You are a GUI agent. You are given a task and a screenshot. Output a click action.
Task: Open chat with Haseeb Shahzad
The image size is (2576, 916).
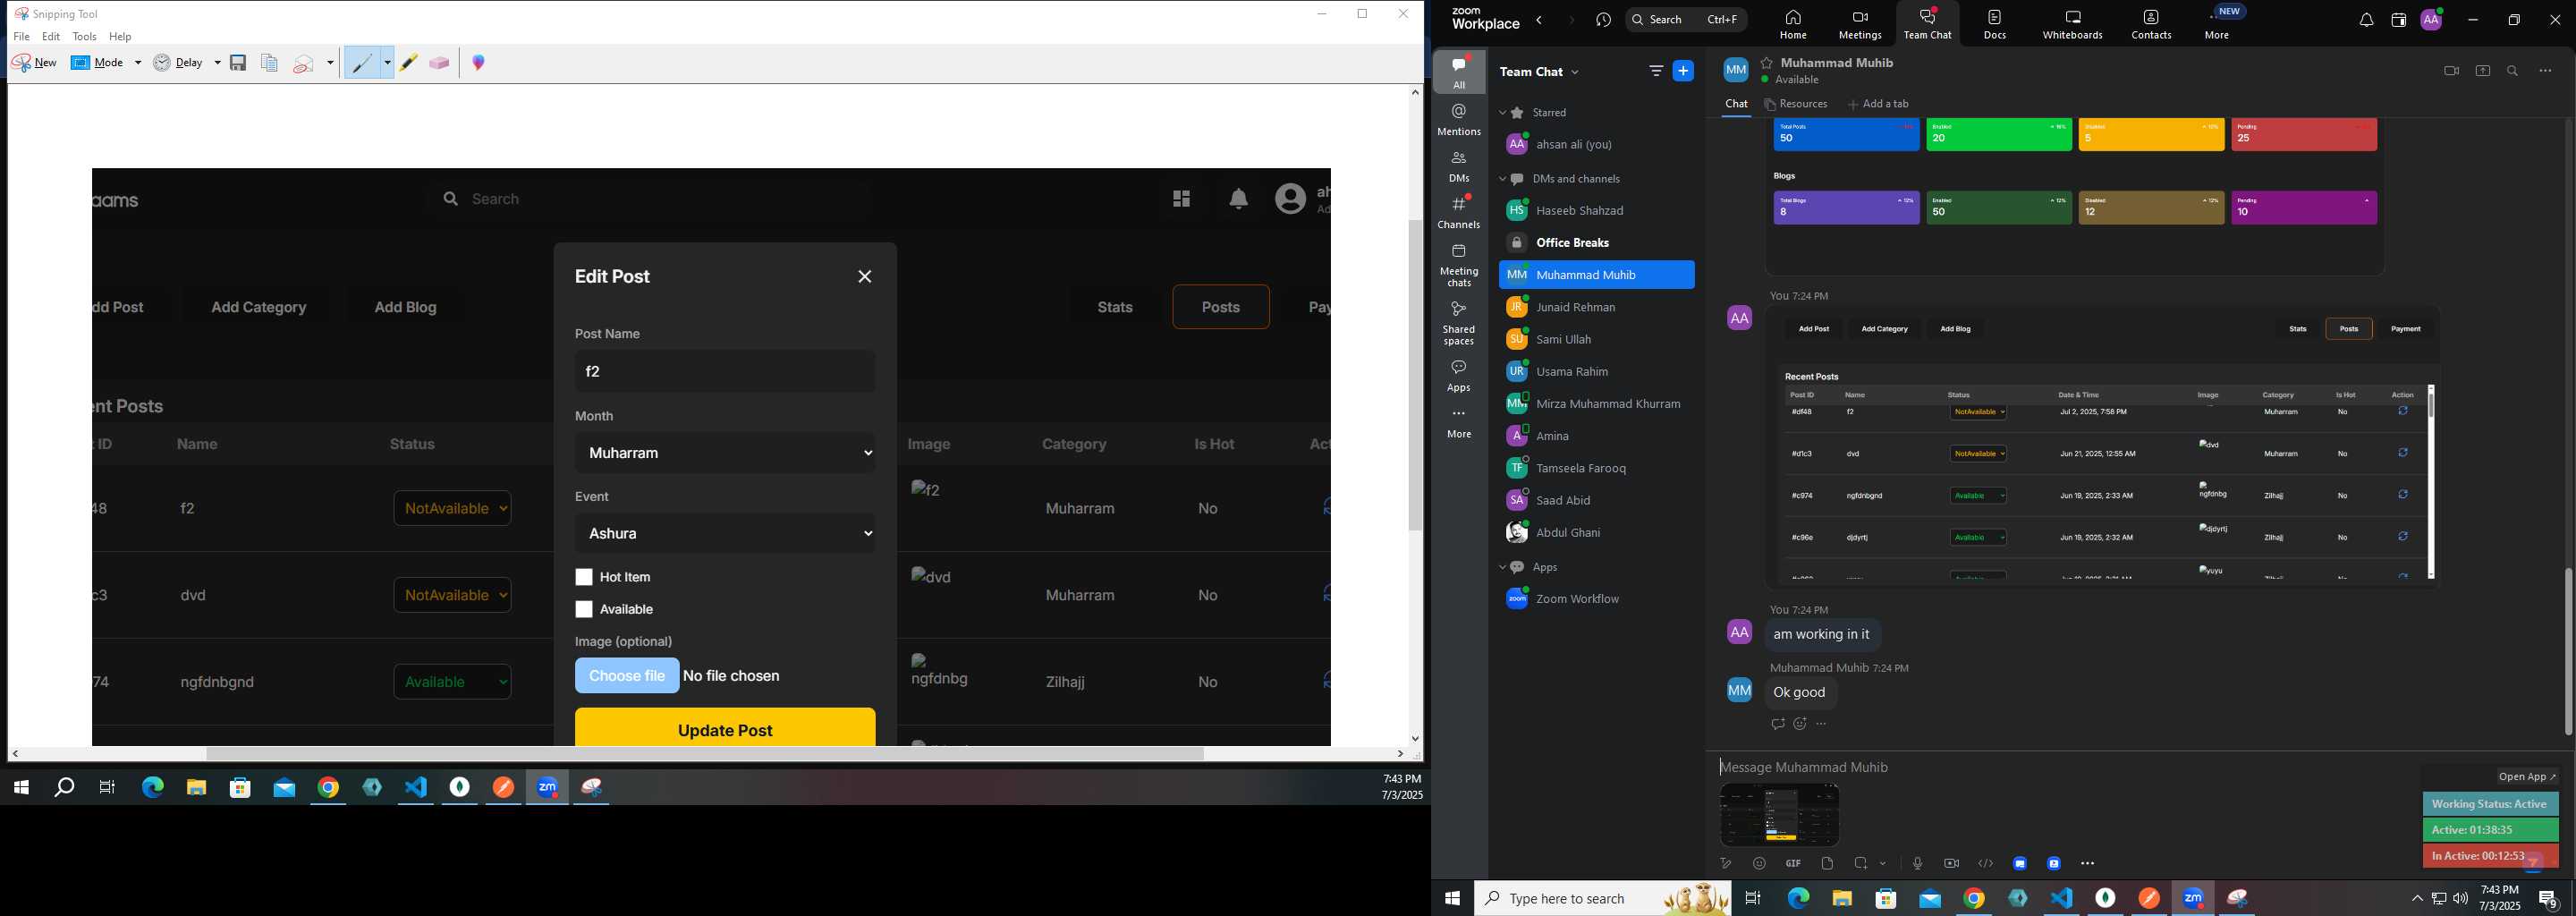tap(1596, 211)
